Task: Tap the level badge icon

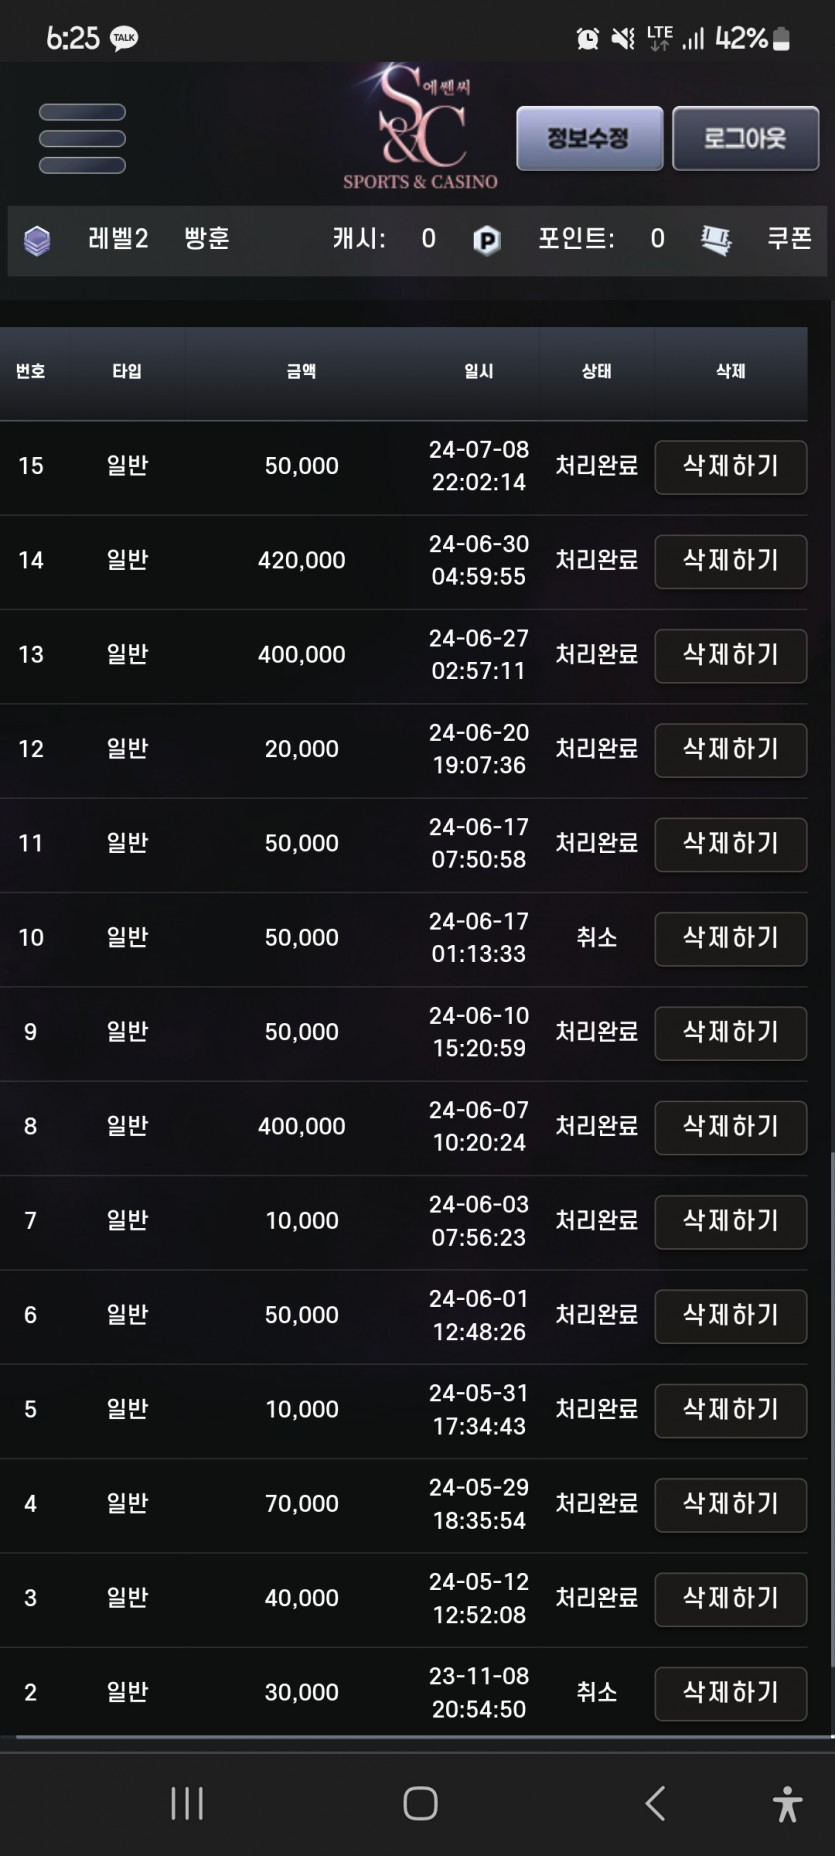Action: 37,240
